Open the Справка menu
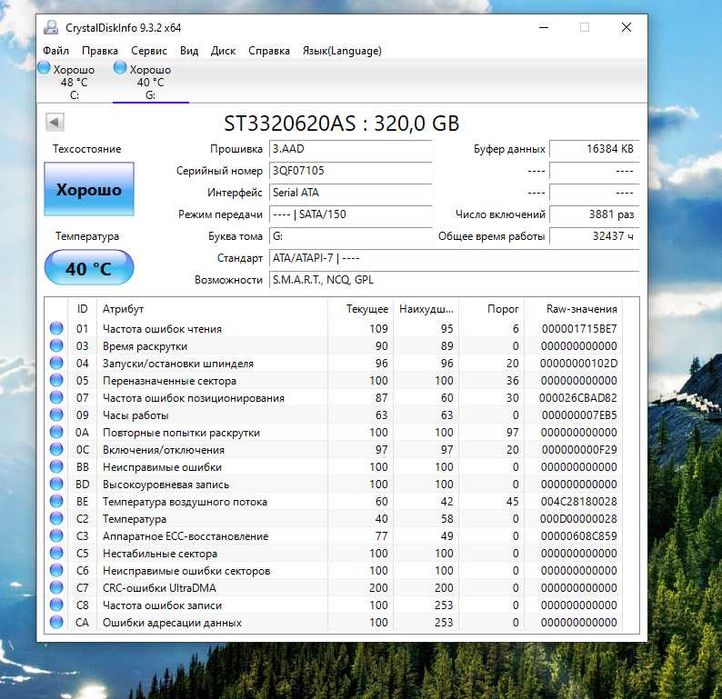 (x=269, y=51)
